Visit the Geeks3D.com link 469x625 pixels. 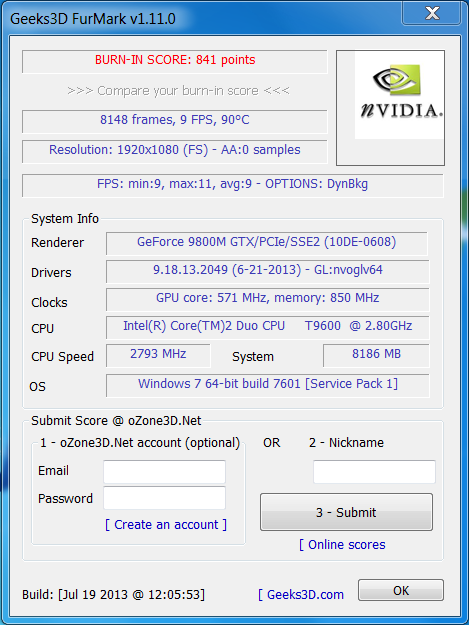[301, 594]
